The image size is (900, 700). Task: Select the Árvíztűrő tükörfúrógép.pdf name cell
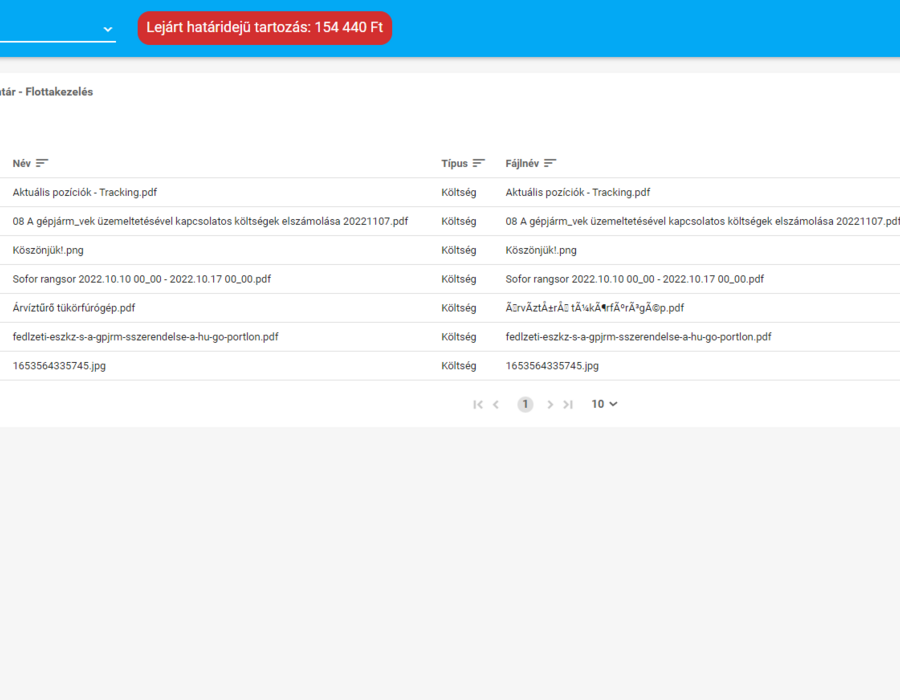click(x=74, y=308)
